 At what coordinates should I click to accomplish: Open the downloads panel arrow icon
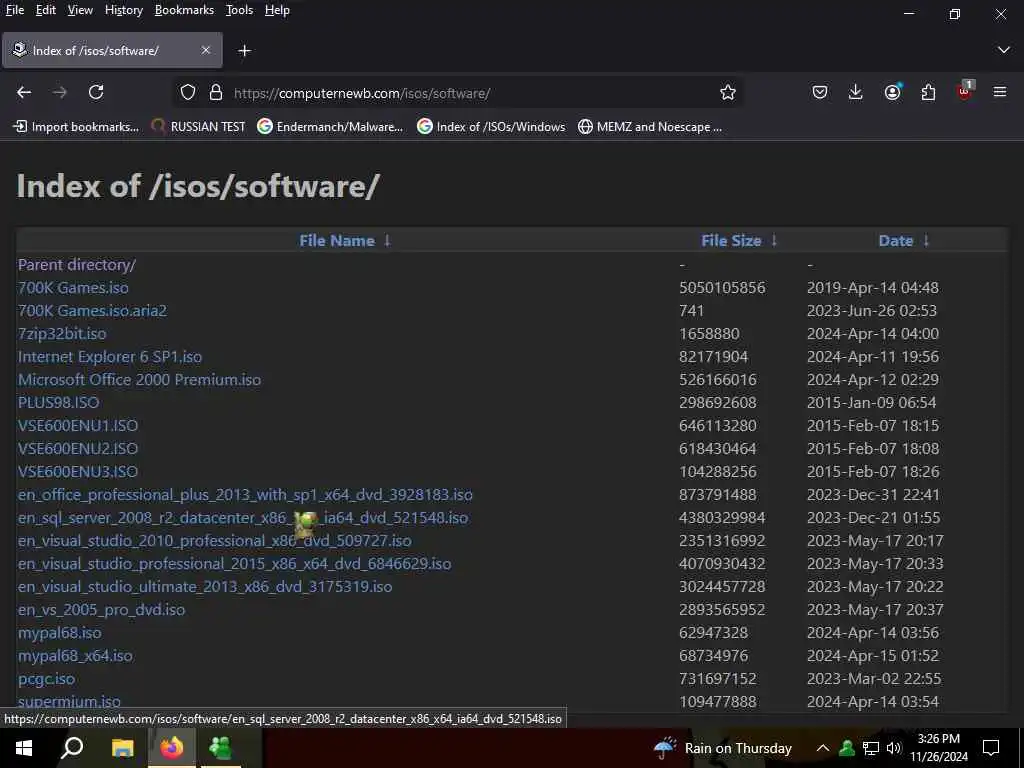pyautogui.click(x=856, y=93)
